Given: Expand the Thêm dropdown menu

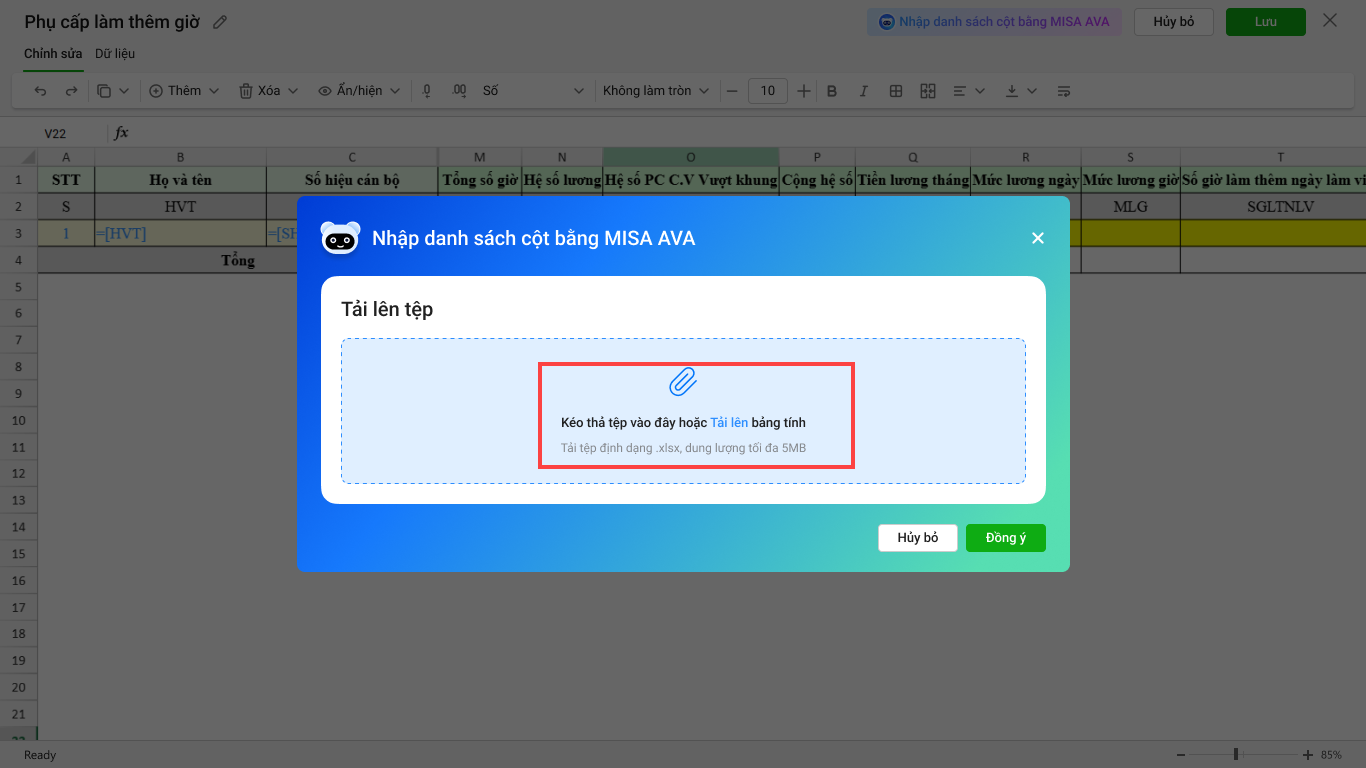Looking at the screenshot, I should tap(184, 91).
